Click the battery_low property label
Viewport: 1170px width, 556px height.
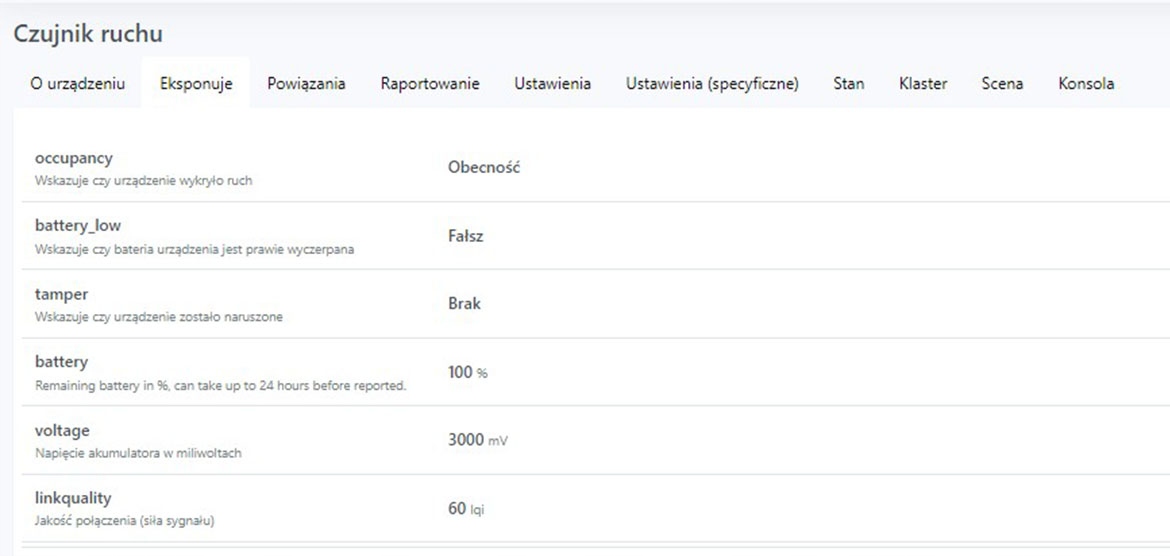78,226
